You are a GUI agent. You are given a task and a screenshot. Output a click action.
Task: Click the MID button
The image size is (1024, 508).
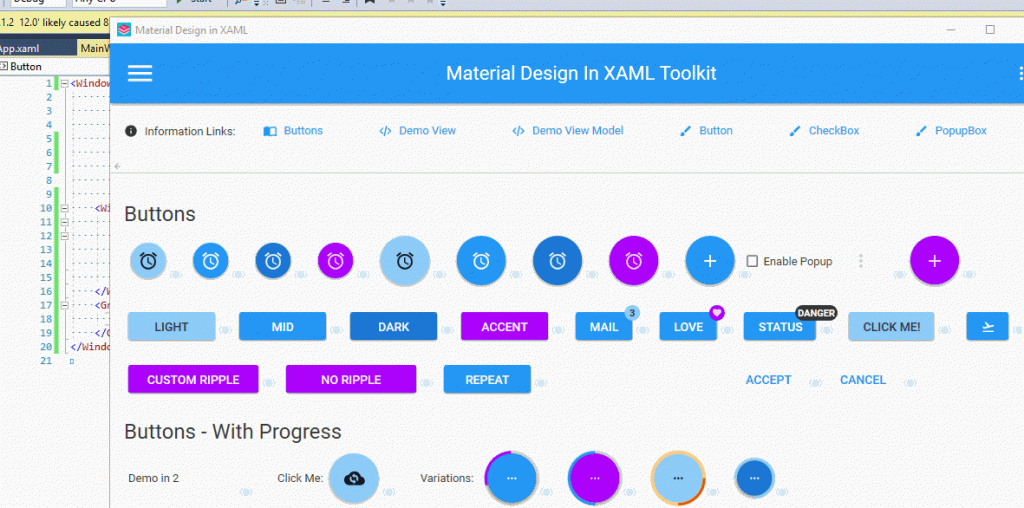(282, 326)
